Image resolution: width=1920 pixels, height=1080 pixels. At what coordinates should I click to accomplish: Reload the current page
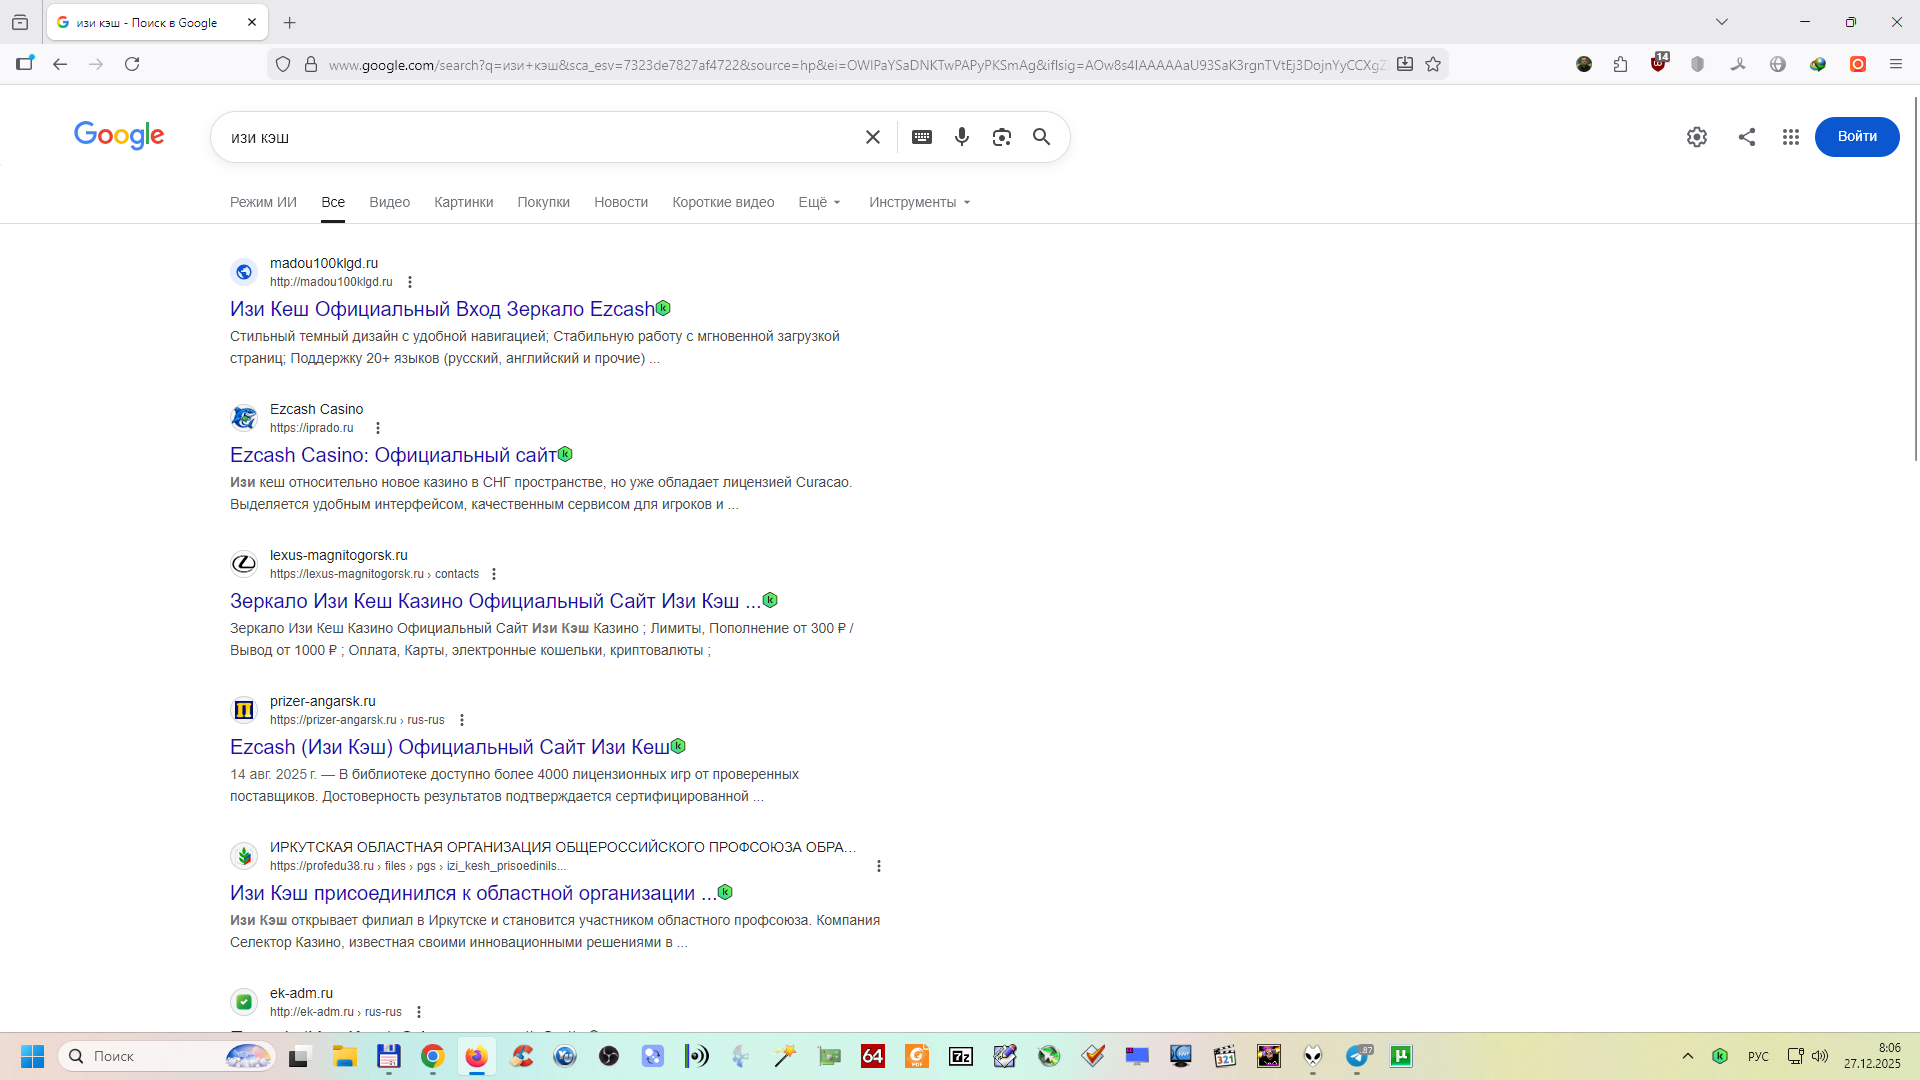(132, 64)
